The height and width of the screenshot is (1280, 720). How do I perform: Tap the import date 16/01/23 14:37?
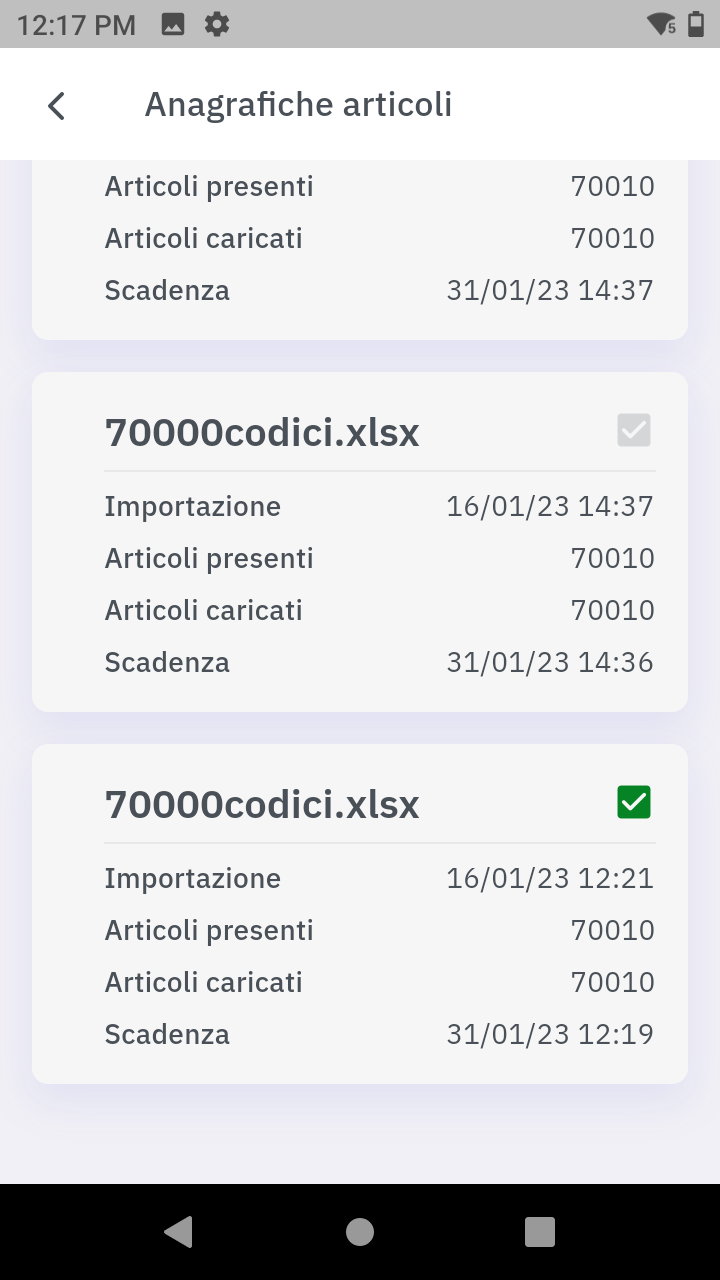point(549,506)
